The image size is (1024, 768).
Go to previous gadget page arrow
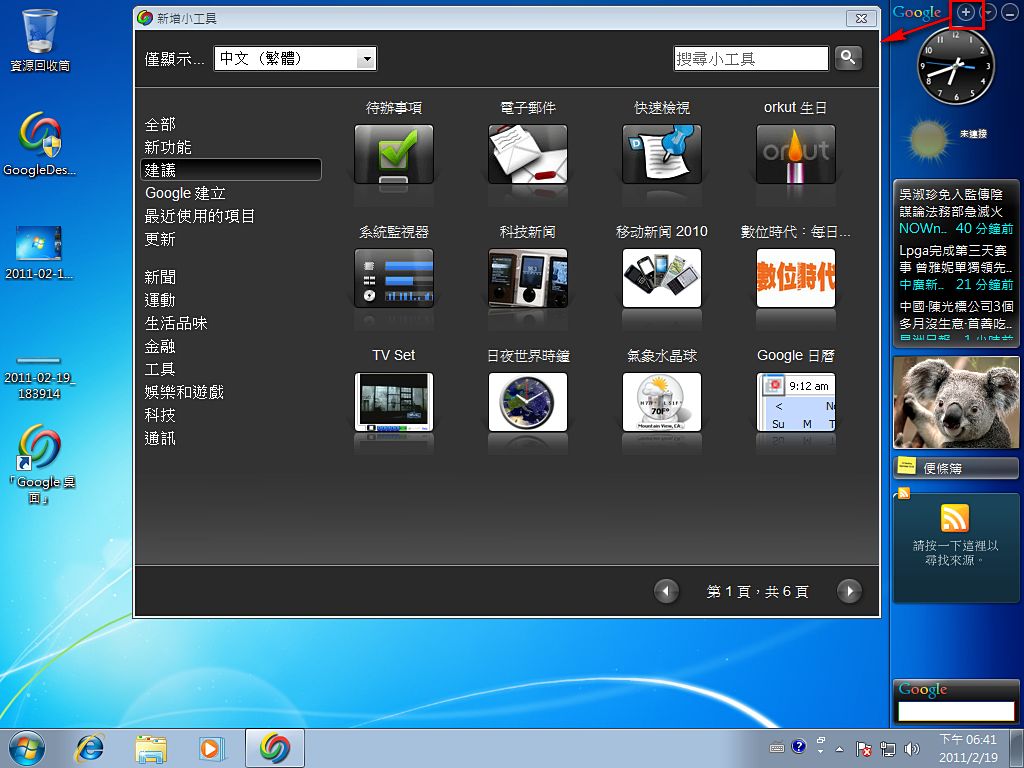pos(666,592)
